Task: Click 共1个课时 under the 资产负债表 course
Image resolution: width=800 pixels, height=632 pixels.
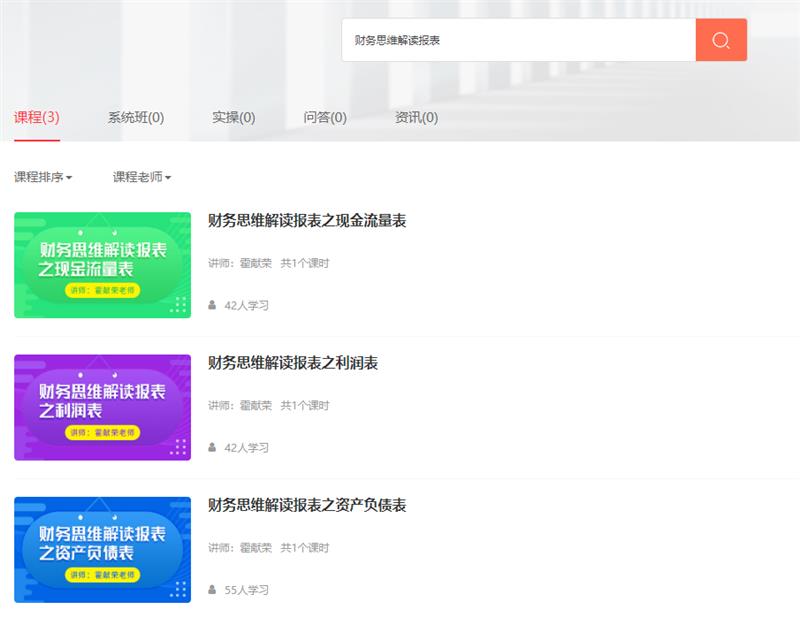Action: pyautogui.click(x=304, y=548)
